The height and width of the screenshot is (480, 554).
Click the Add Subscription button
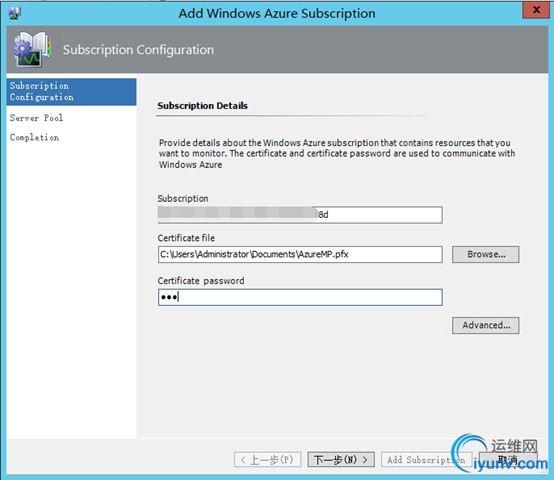(426, 460)
